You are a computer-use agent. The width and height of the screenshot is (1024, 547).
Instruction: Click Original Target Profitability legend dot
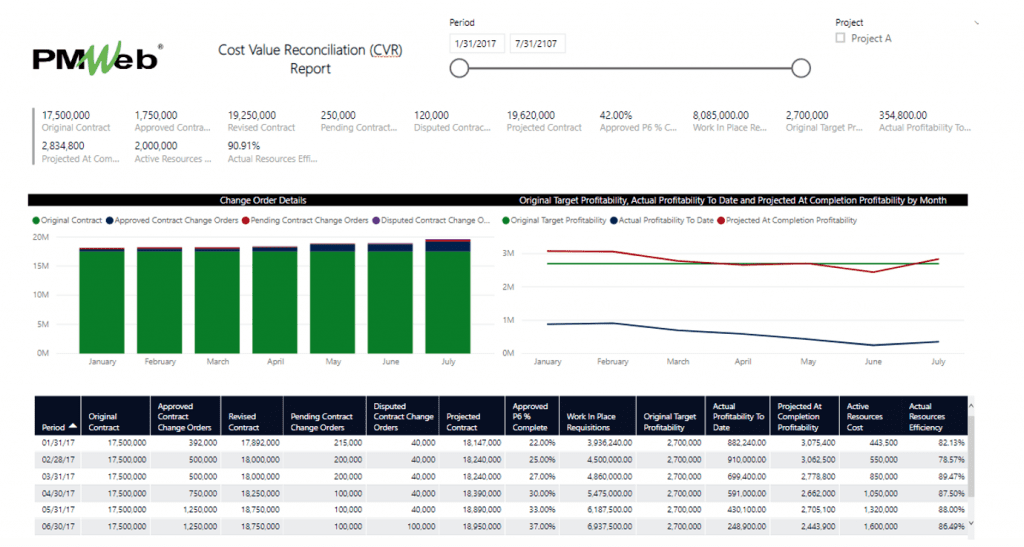coord(505,221)
